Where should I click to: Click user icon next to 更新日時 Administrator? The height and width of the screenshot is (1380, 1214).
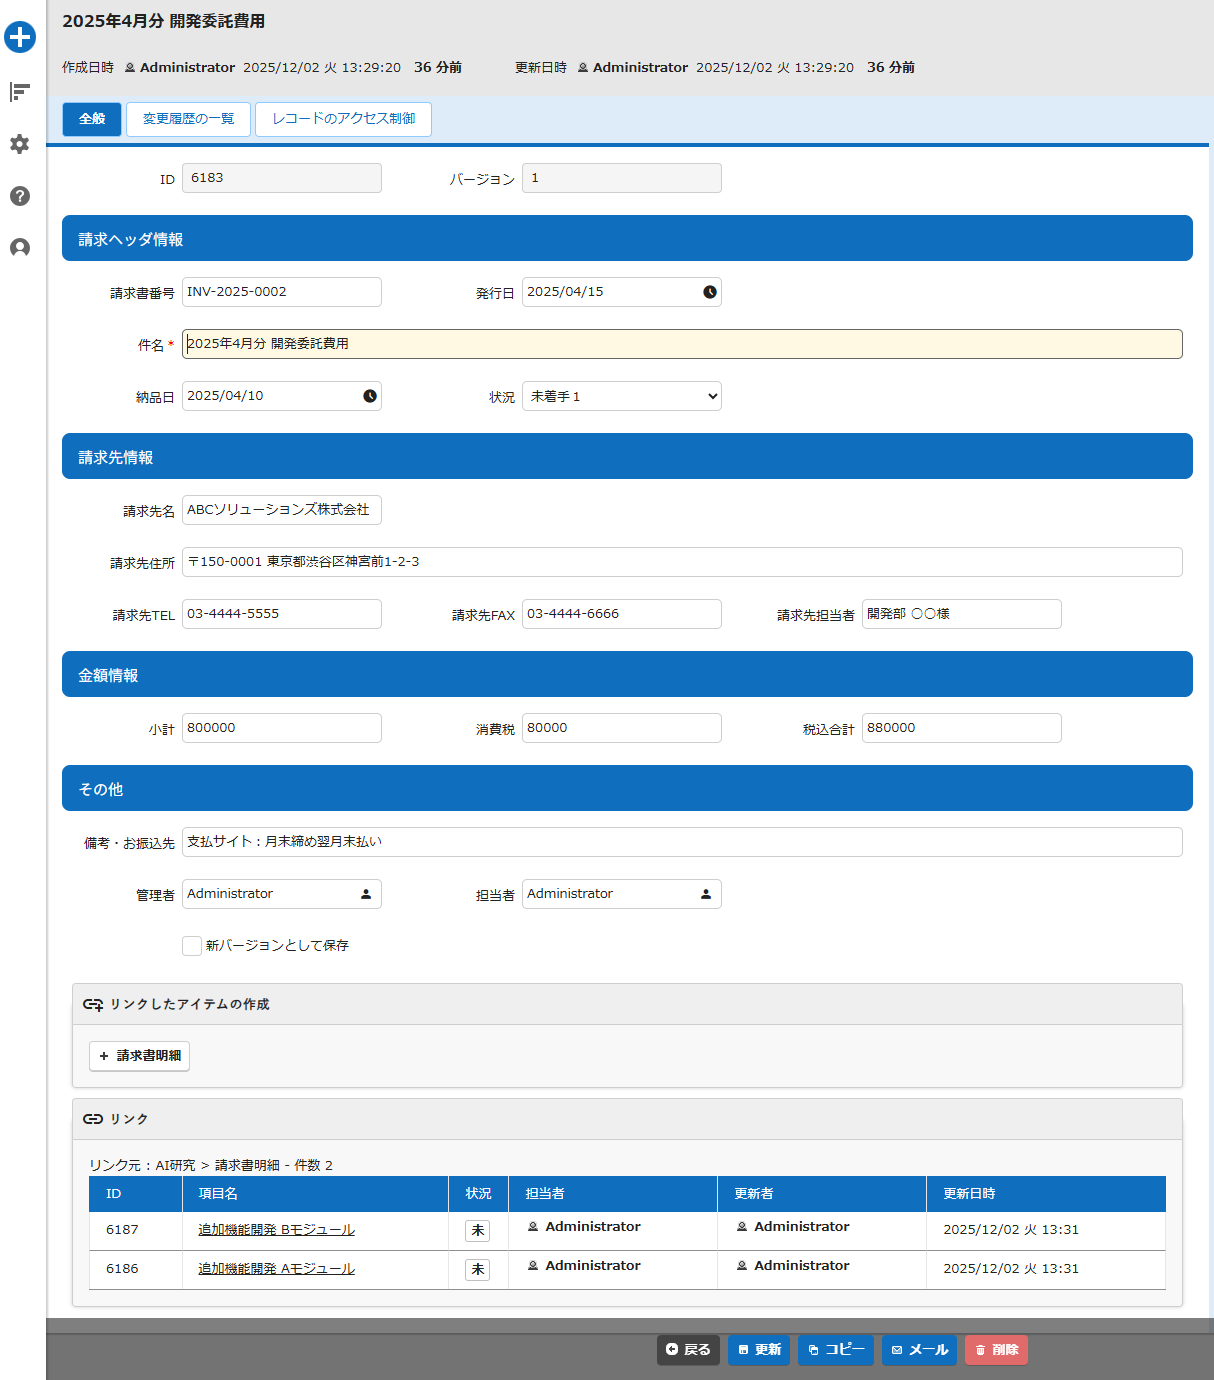[x=583, y=68]
